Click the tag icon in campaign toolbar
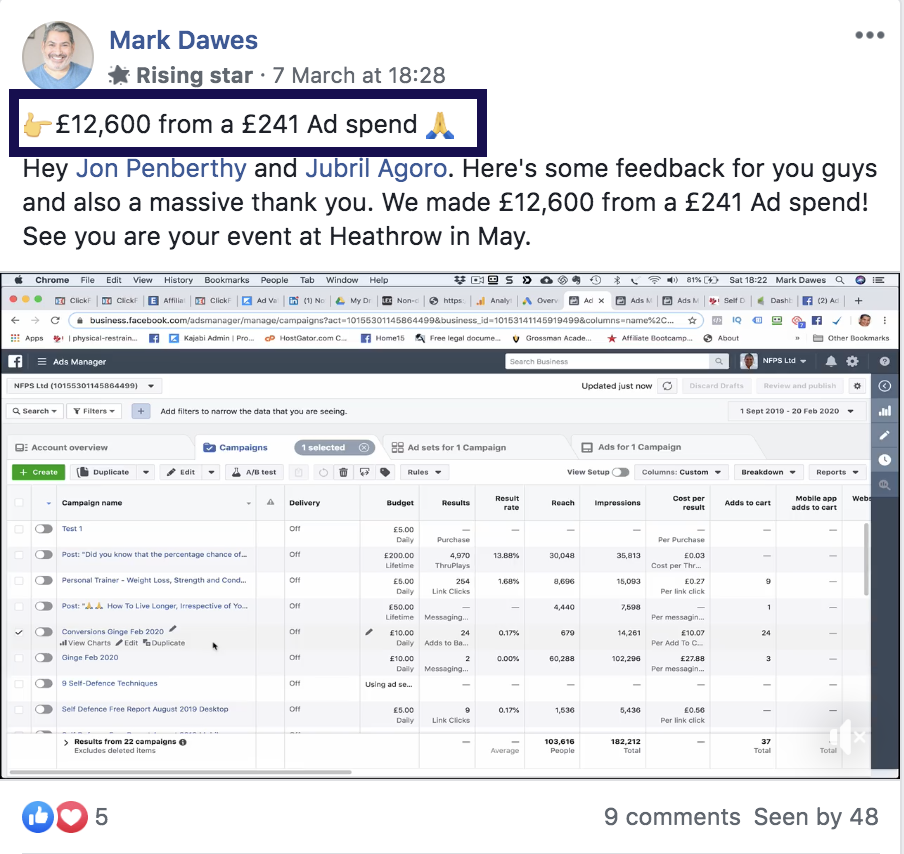The width and height of the screenshot is (904, 854). (385, 472)
